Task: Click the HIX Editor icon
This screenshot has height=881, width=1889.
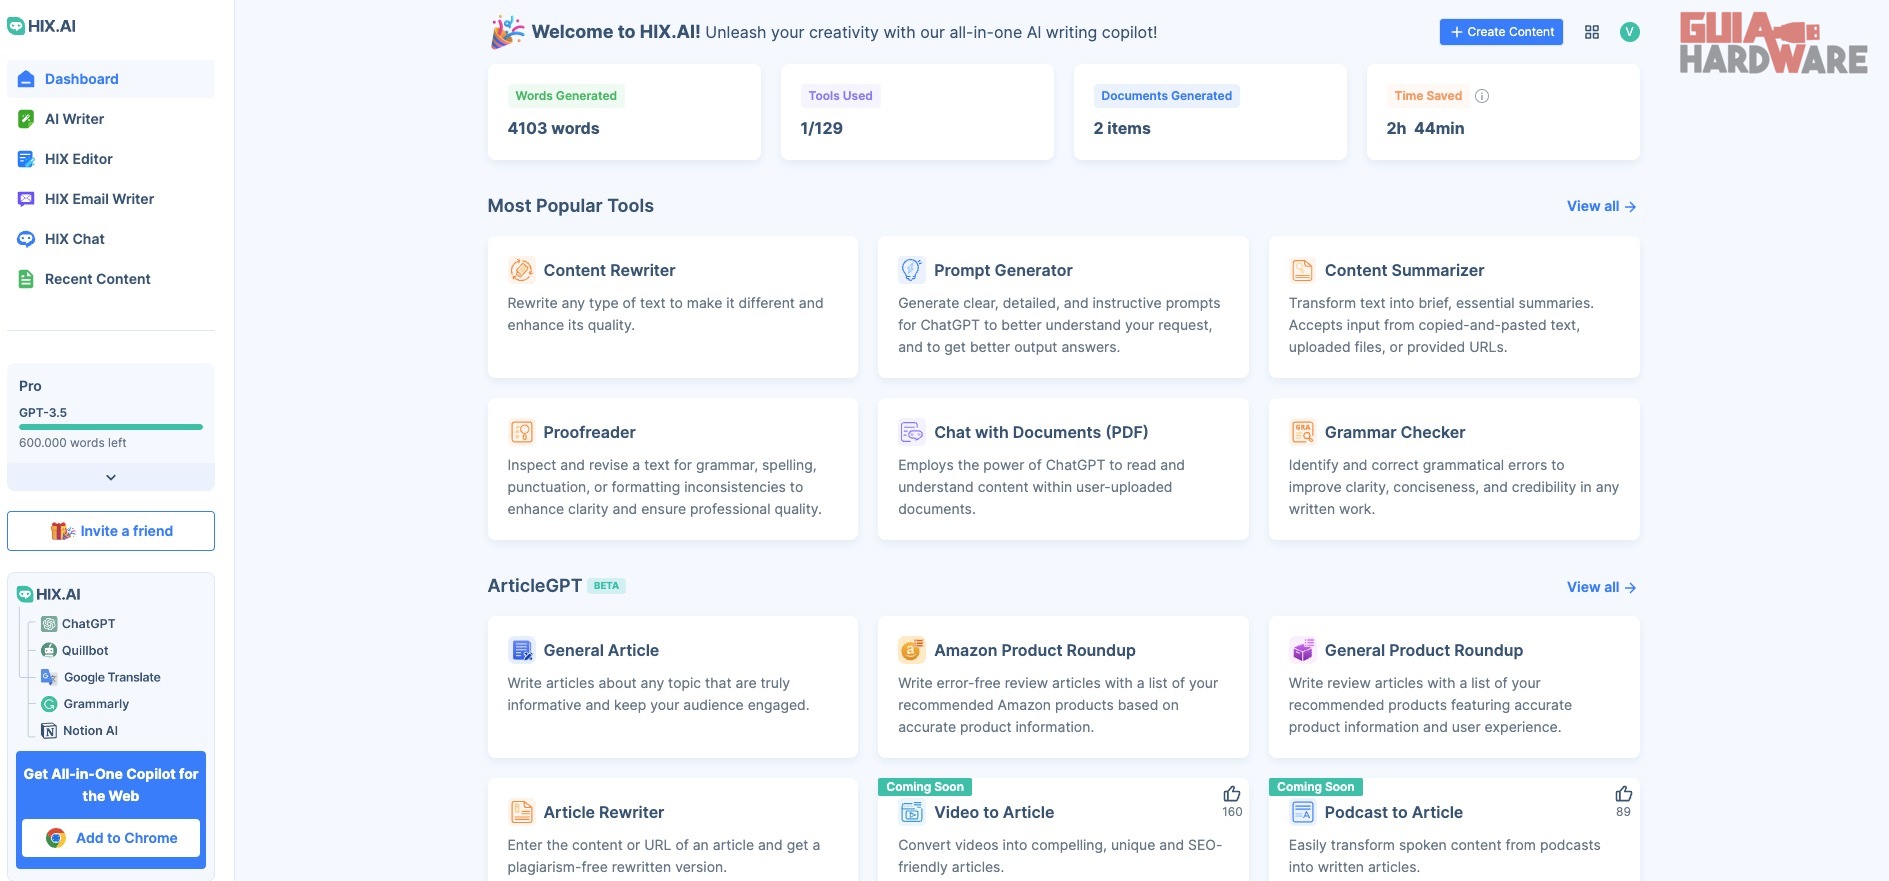Action: click(x=26, y=159)
